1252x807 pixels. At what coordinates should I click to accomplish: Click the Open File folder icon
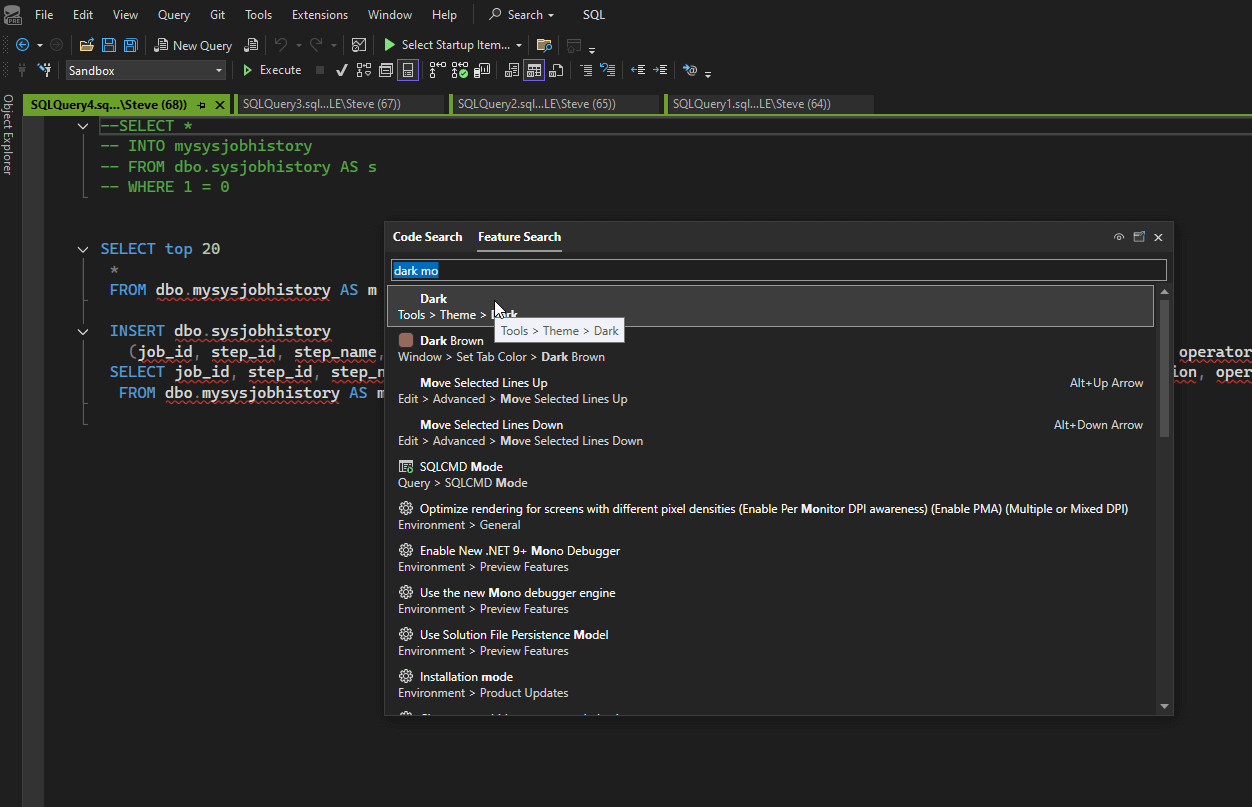87,45
